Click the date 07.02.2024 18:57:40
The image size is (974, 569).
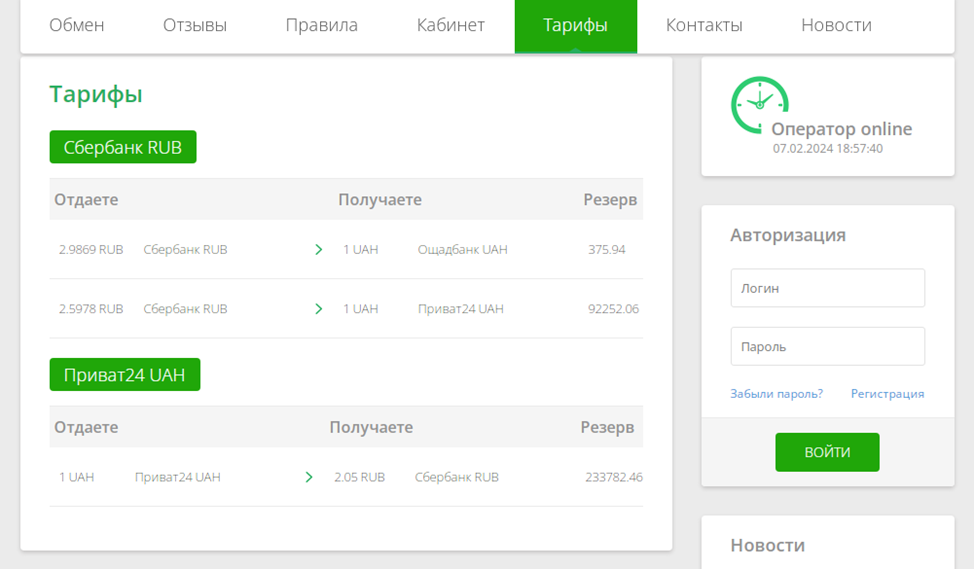pyautogui.click(x=827, y=148)
